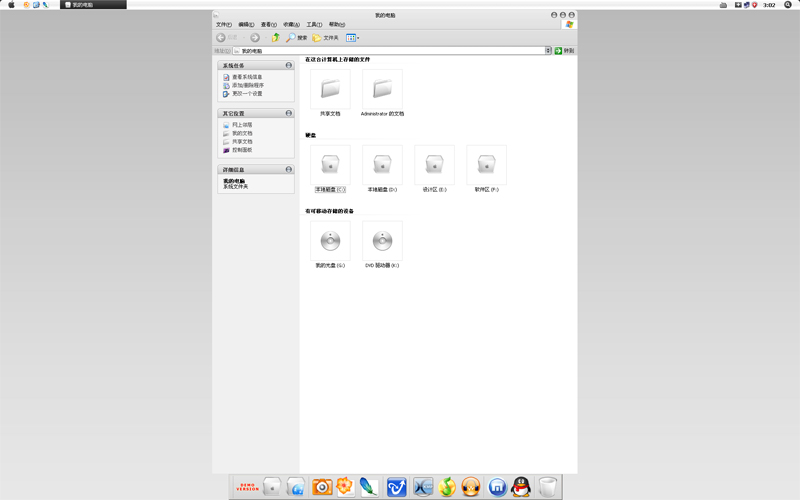Open the 共享文档 shared documents folder
Viewport: 800px width, 500px height.
click(x=330, y=90)
